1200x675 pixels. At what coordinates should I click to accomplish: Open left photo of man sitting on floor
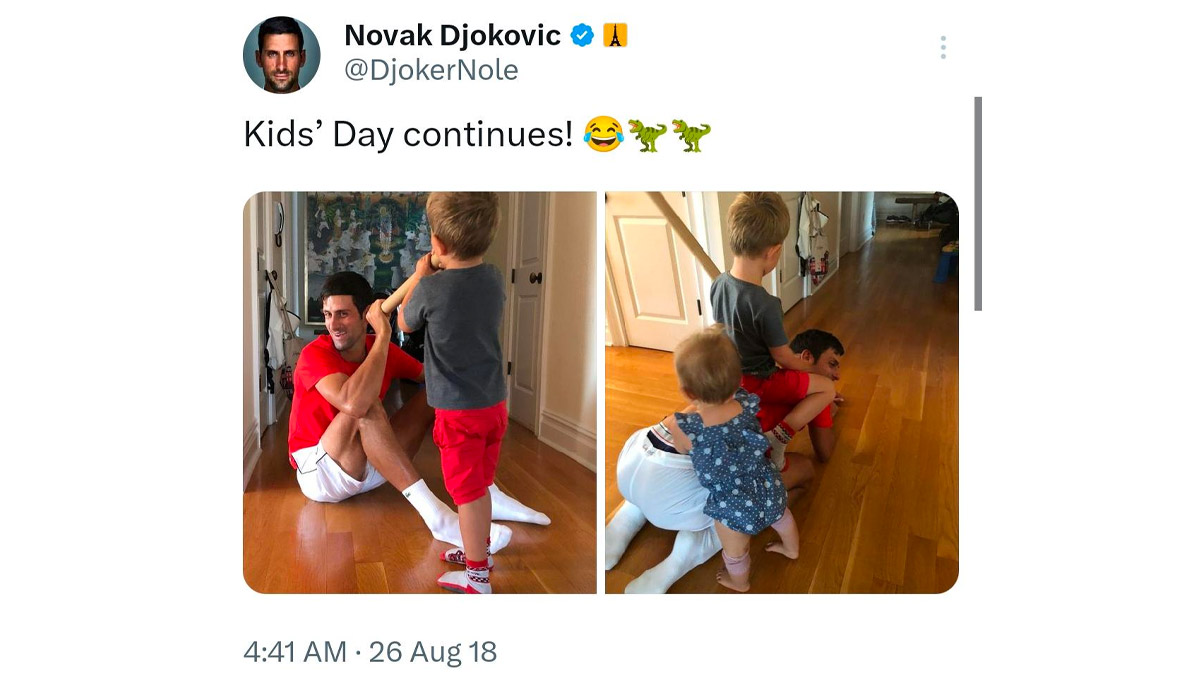pos(420,392)
